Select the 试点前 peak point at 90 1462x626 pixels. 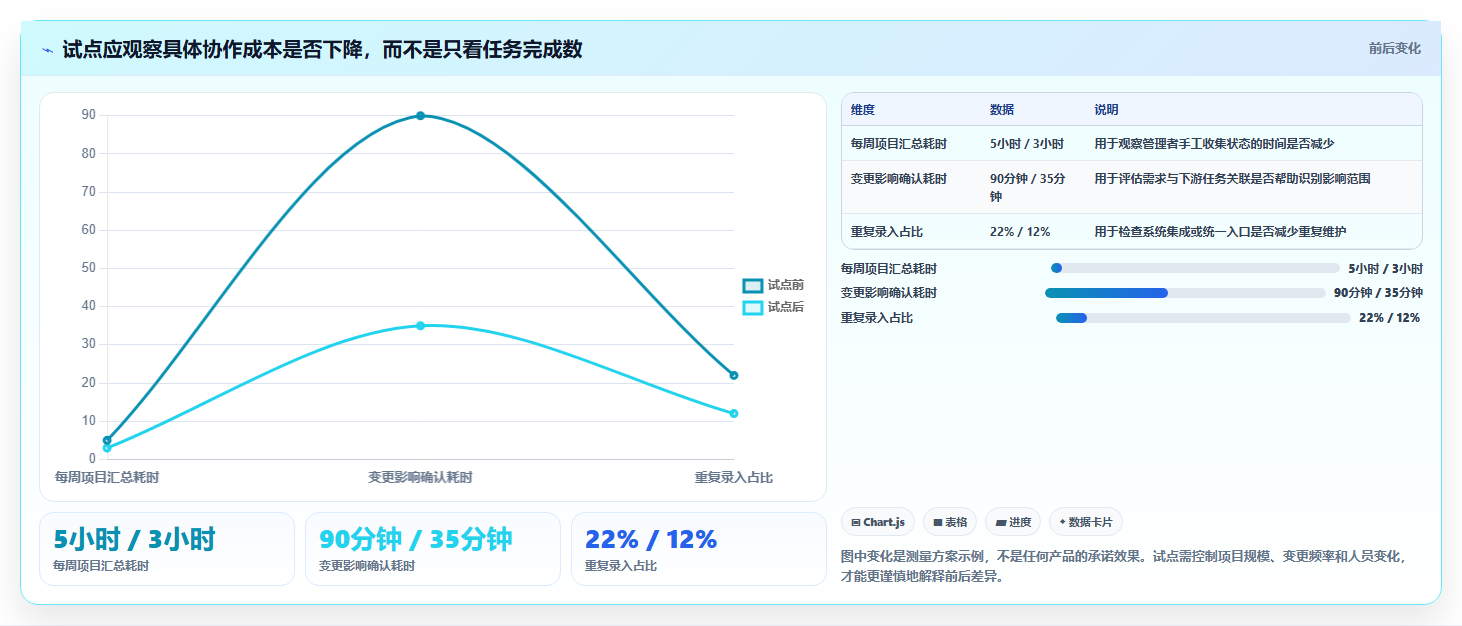click(420, 116)
